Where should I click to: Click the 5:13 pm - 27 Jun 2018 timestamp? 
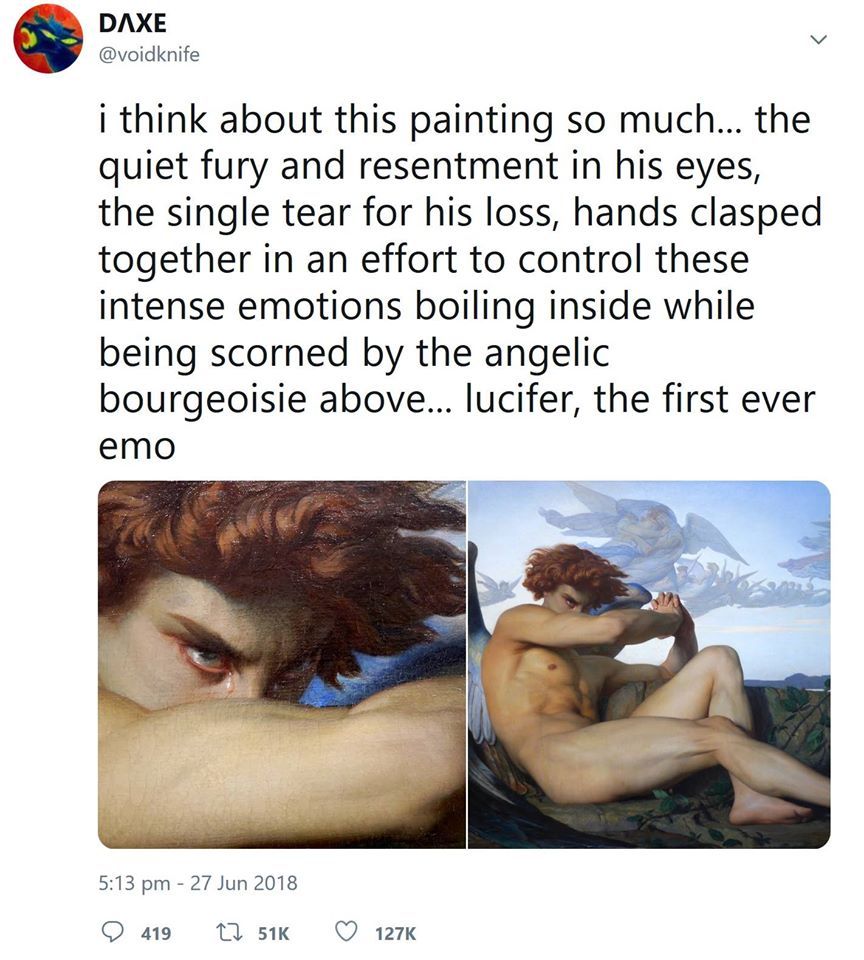[x=197, y=883]
